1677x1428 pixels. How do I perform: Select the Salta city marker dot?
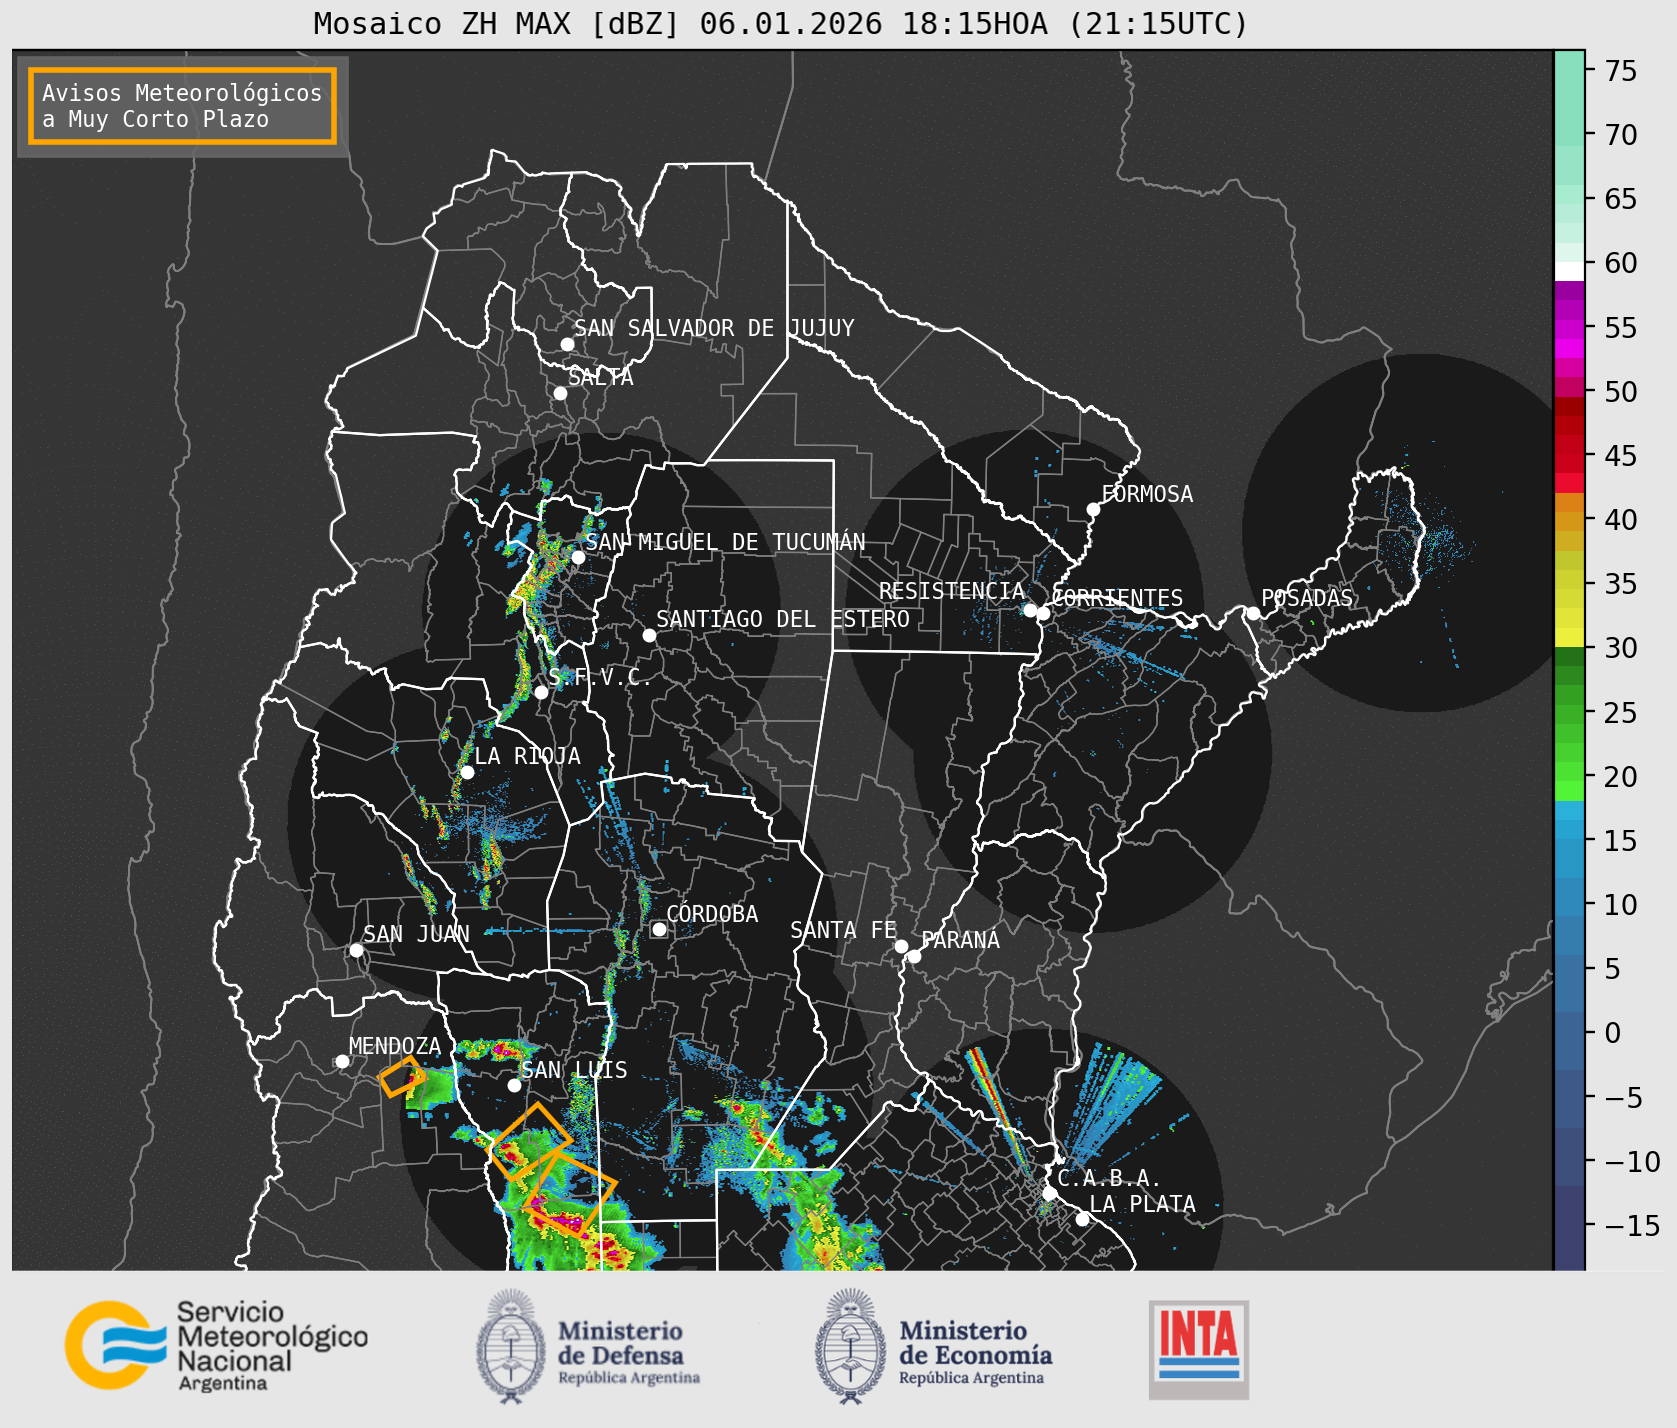pyautogui.click(x=561, y=393)
